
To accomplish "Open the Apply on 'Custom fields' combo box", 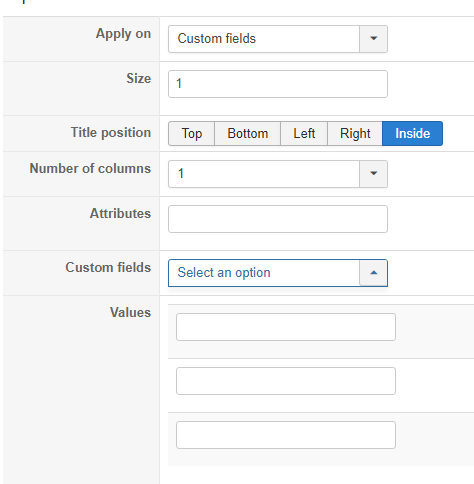I will (x=278, y=39).
